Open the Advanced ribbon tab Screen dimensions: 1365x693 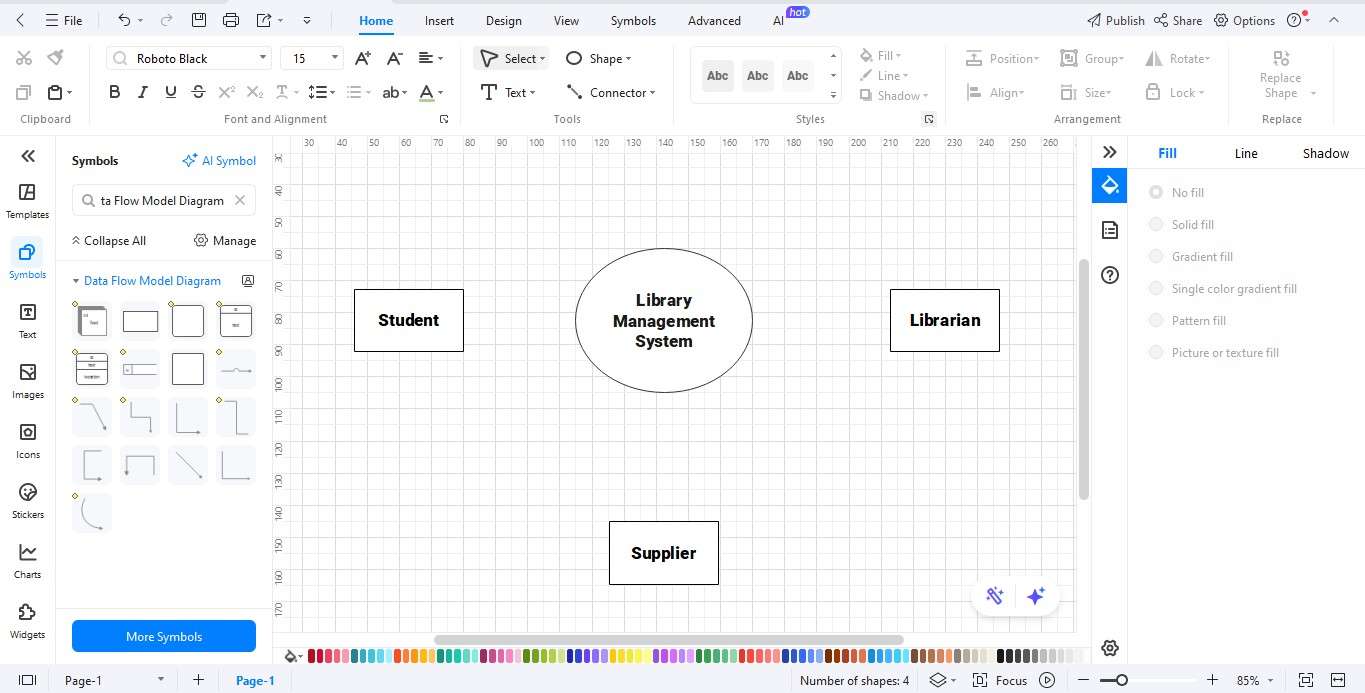coord(714,20)
